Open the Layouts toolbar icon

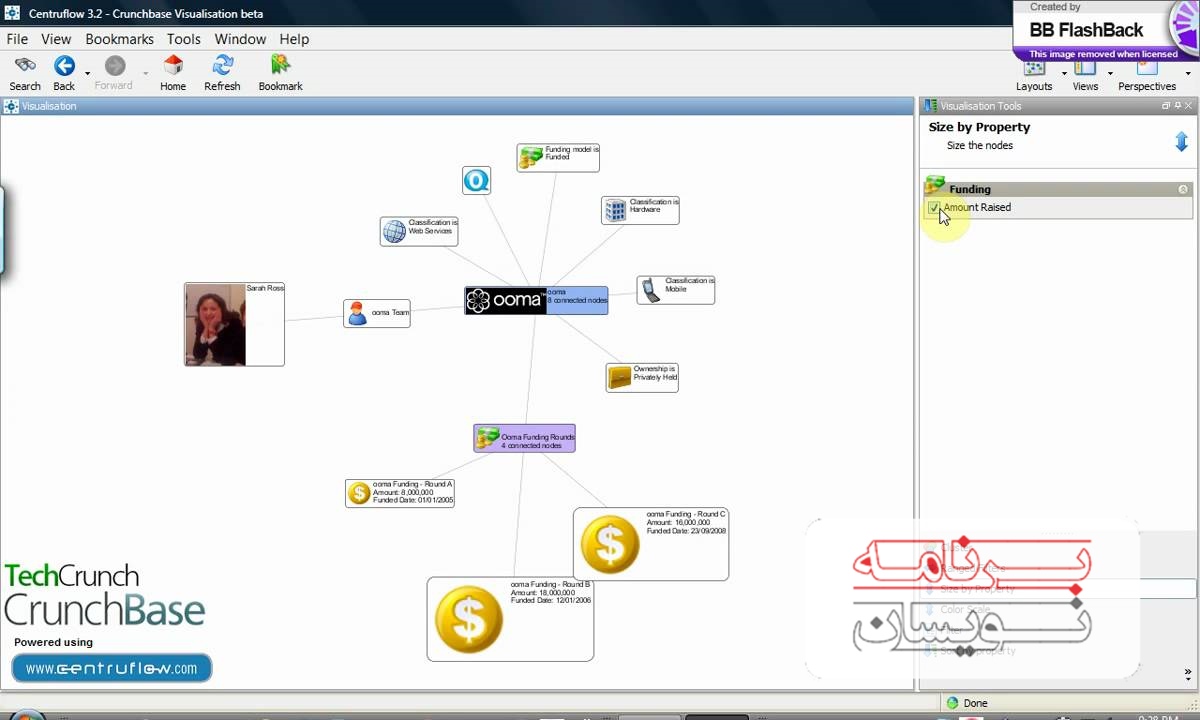pyautogui.click(x=1034, y=69)
